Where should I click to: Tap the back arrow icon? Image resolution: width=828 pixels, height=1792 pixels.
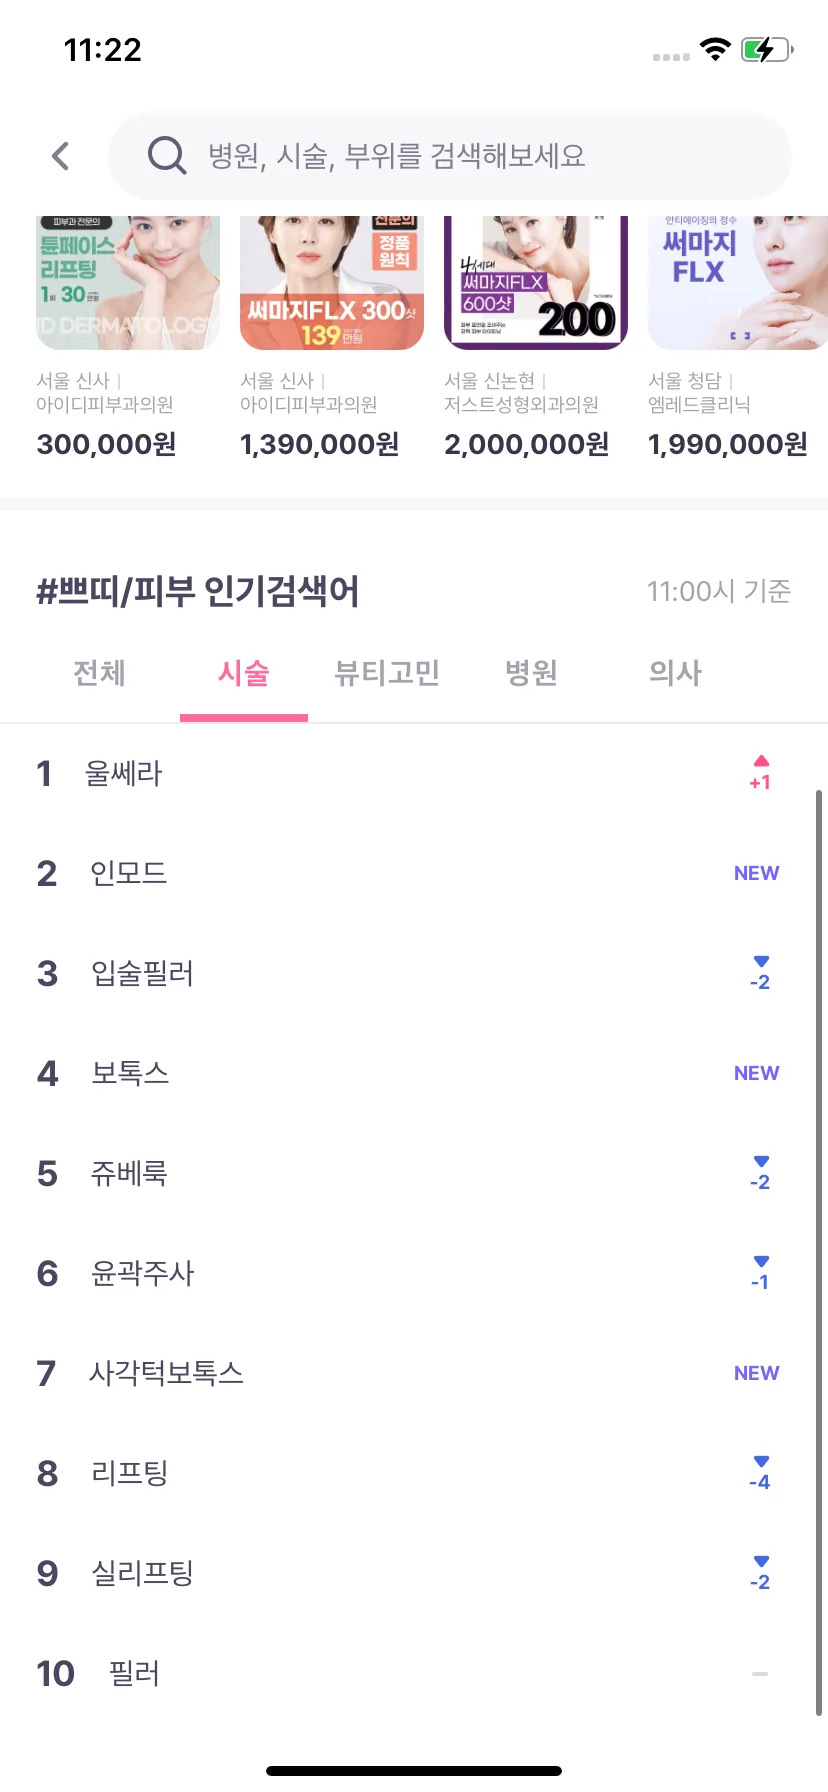(61, 156)
